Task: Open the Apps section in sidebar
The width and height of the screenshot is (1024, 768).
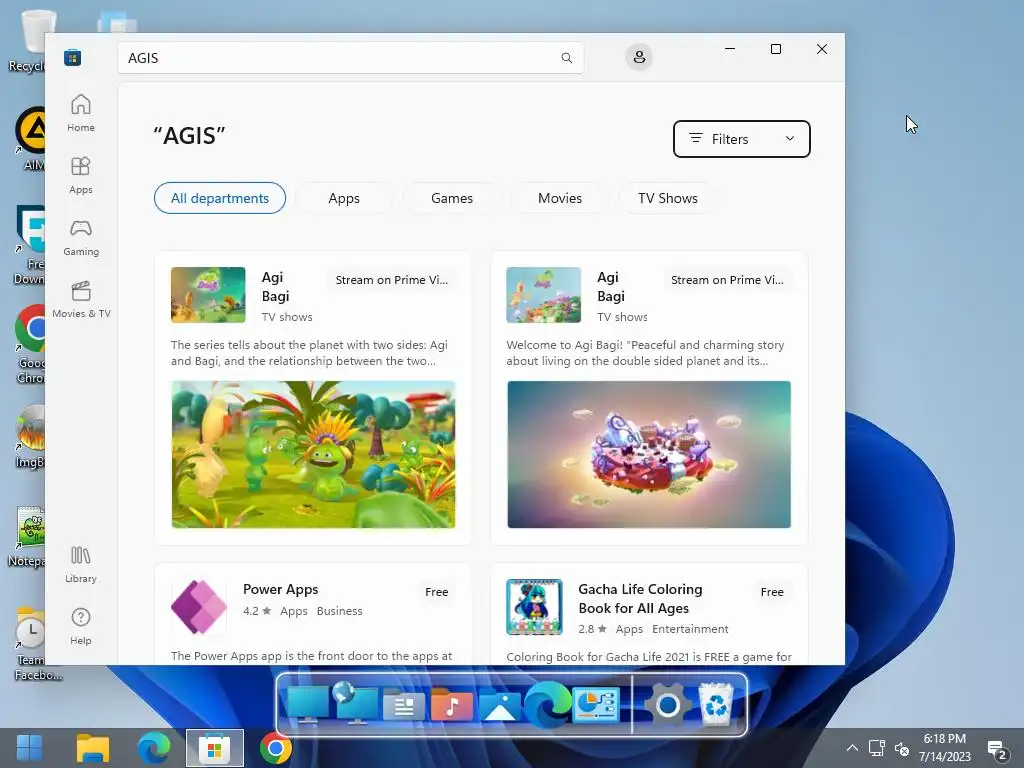Action: (81, 175)
